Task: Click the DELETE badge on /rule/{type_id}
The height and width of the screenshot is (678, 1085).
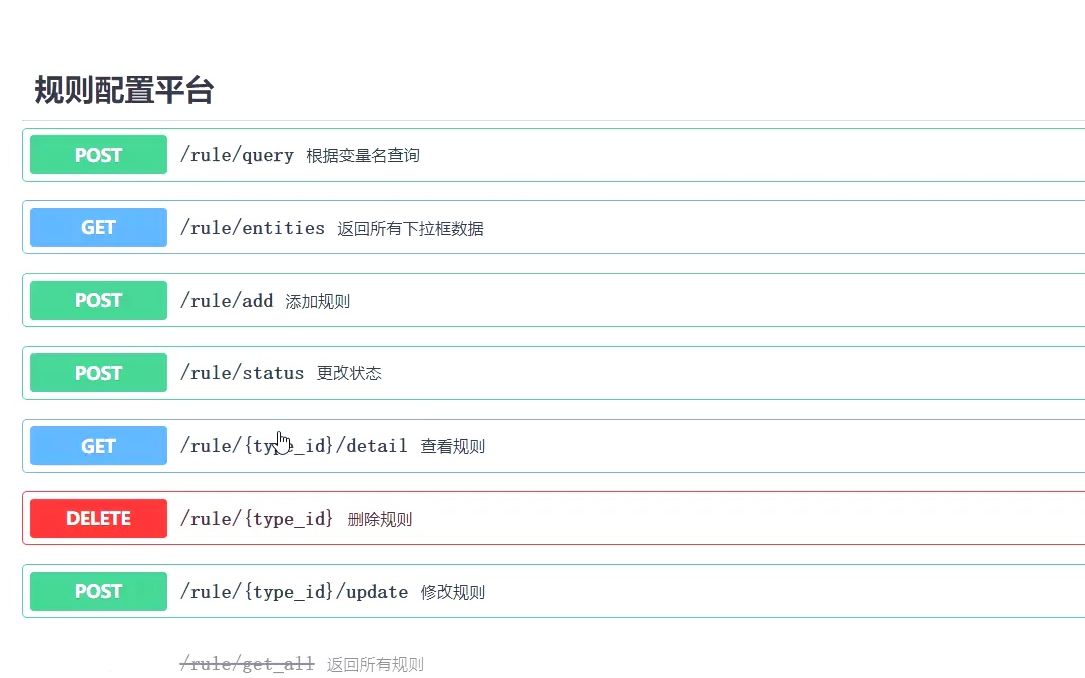Action: (97, 518)
